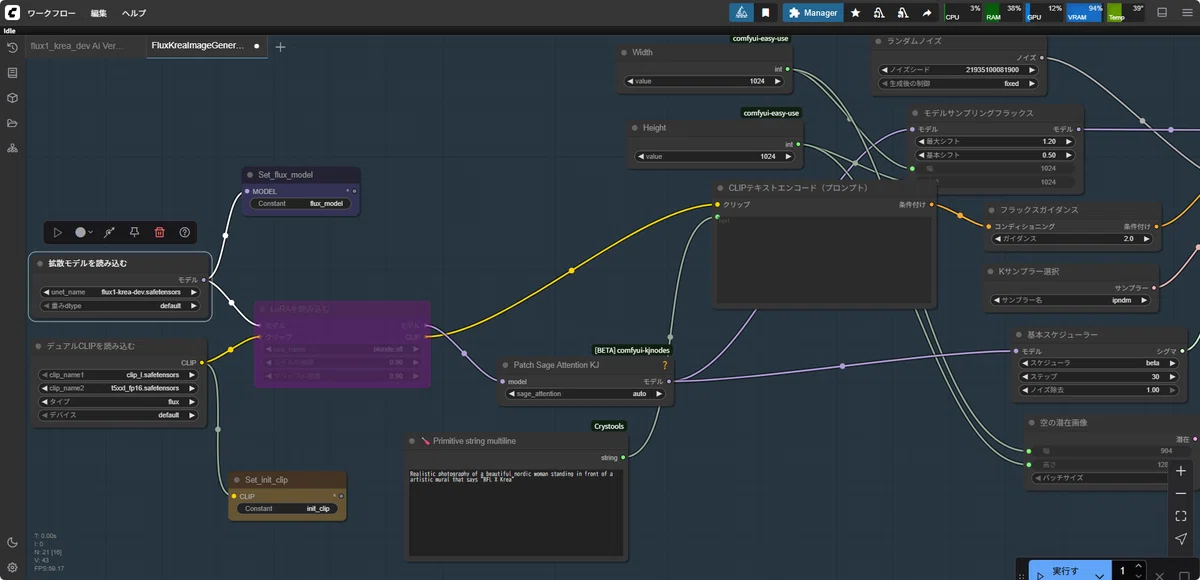
Task: Open the model library cube icon
Action: (12, 98)
